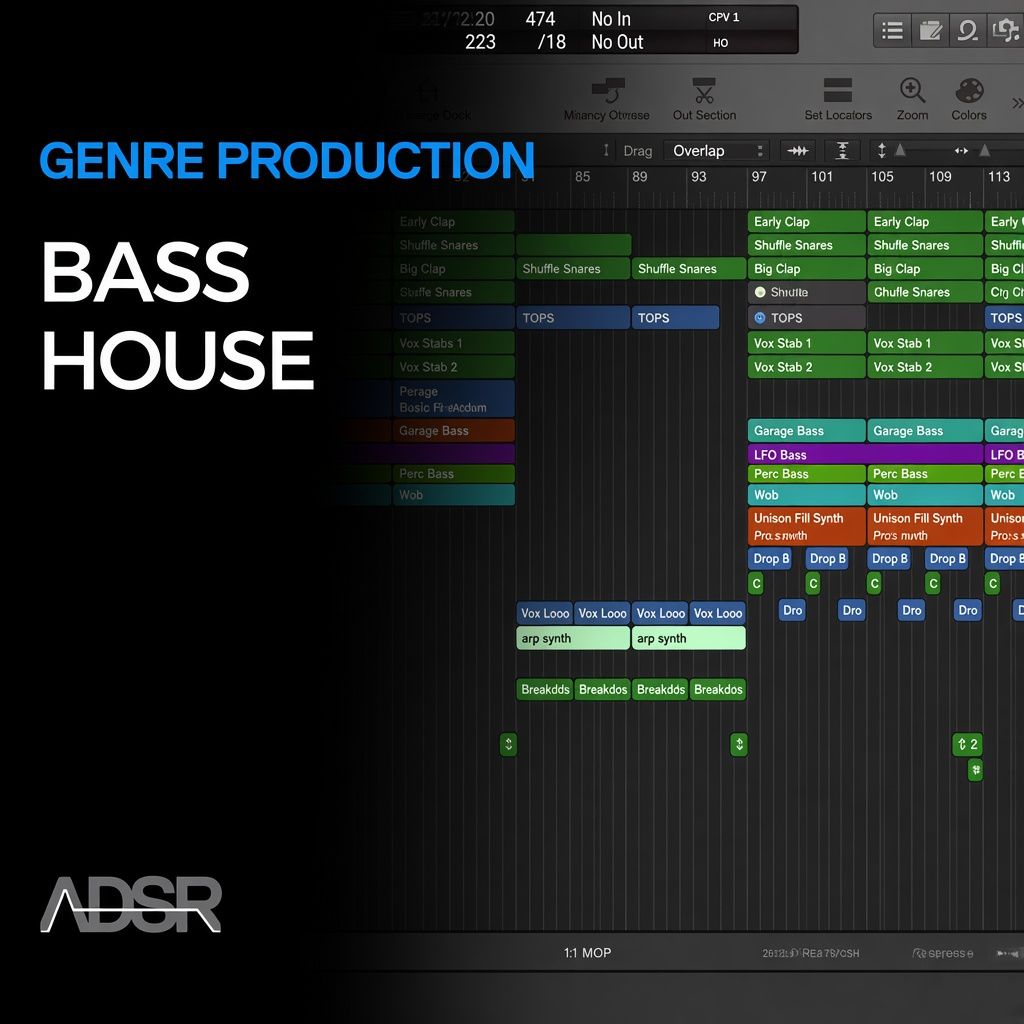Select the Ghufle Snares region
The height and width of the screenshot is (1024, 1024).
tap(925, 292)
